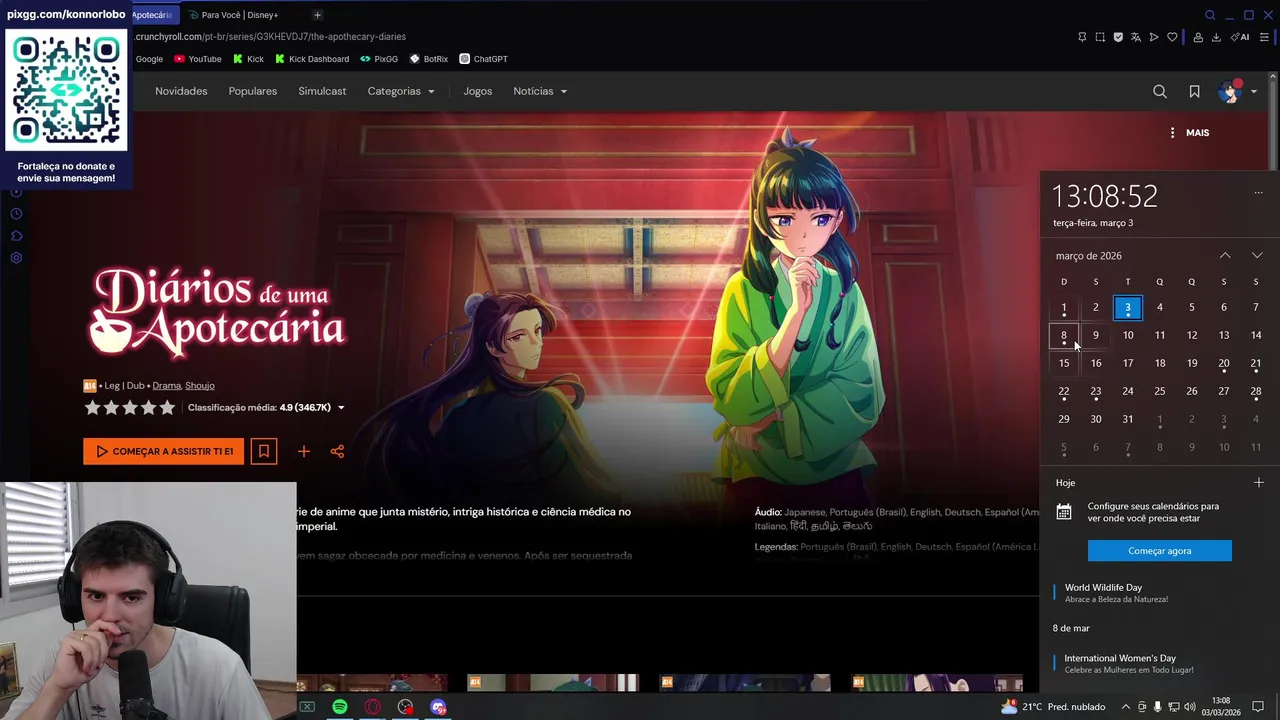The image size is (1280, 720).
Task: Click the browser address bar URL
Action: tap(270, 37)
